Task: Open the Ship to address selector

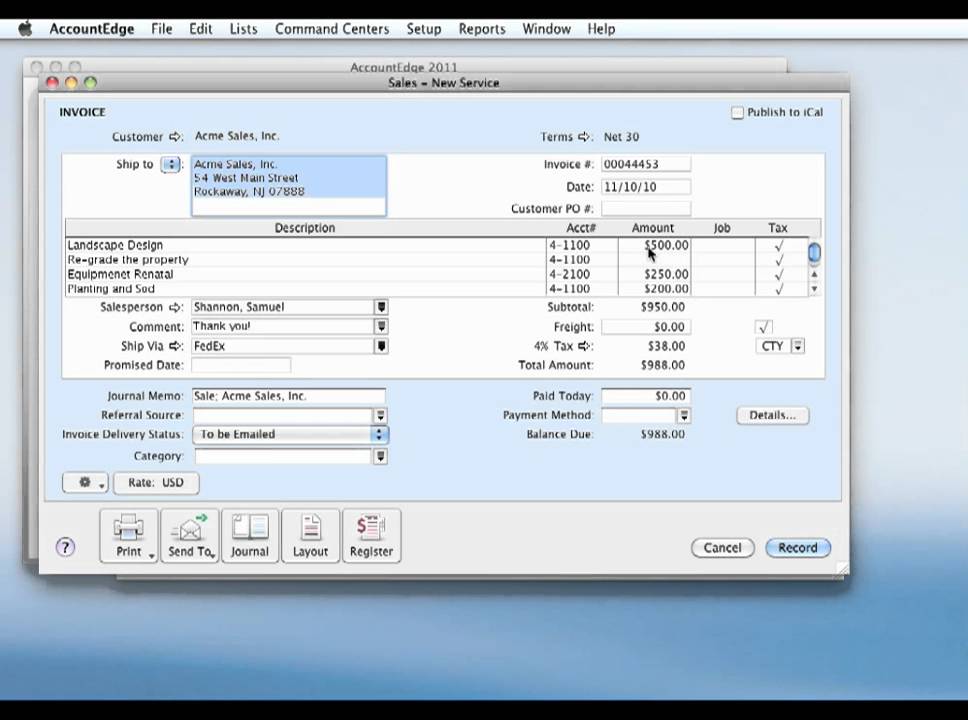Action: pyautogui.click(x=170, y=164)
